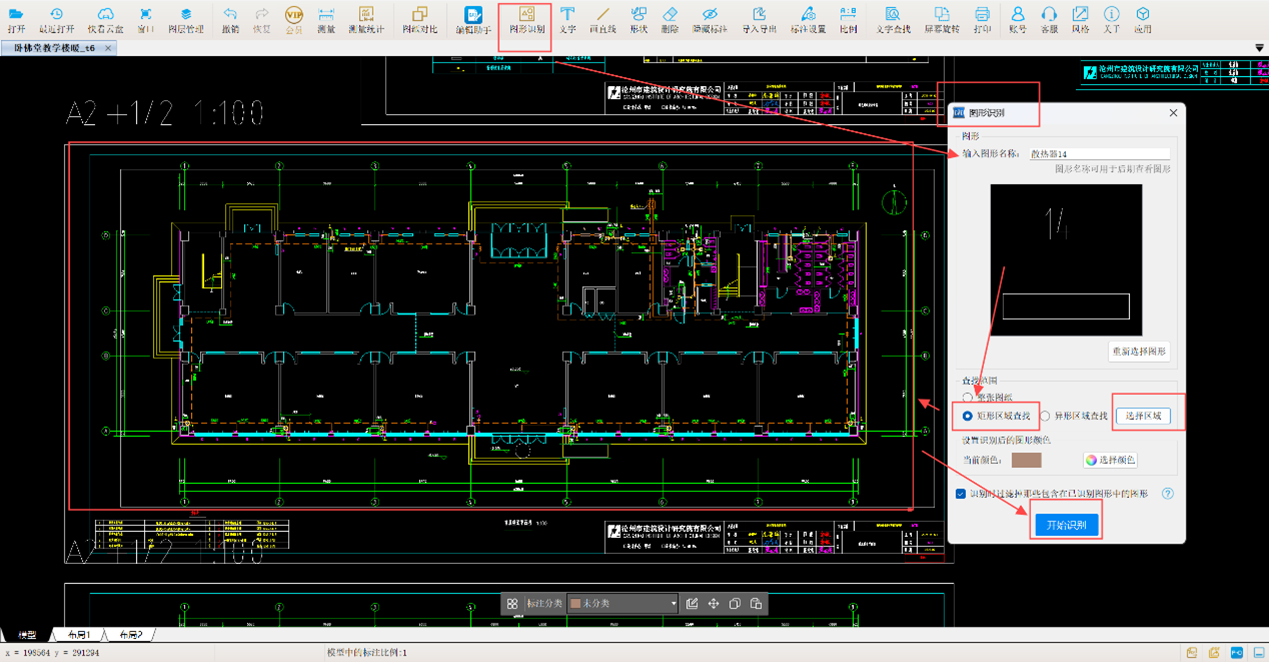Open 文字查找 text search tool
The image size is (1269, 662).
coord(892,18)
